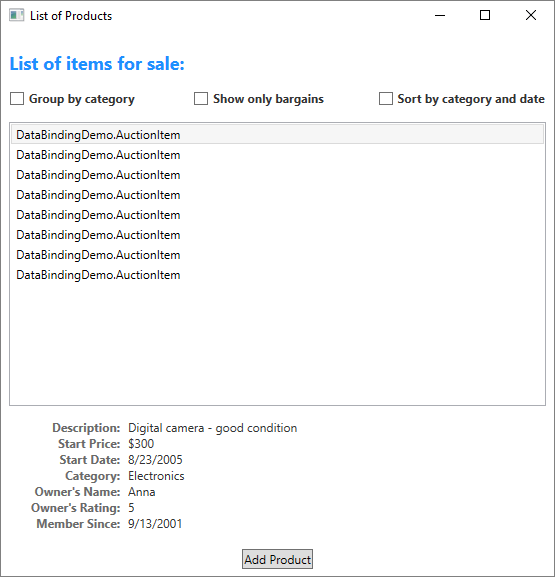This screenshot has height=577, width=555.
Task: Select the second AuctionItem entry
Action: tap(278, 155)
